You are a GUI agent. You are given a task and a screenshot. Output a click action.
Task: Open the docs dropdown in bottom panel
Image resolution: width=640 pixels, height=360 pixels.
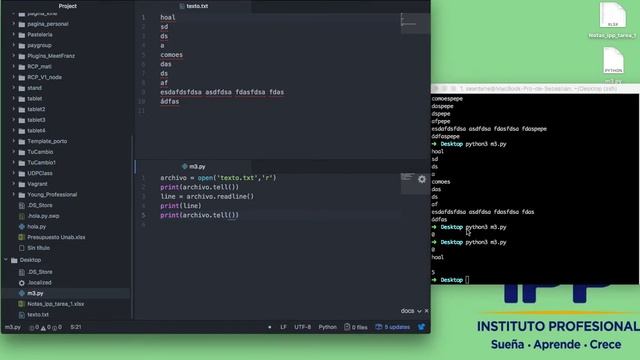411,311
